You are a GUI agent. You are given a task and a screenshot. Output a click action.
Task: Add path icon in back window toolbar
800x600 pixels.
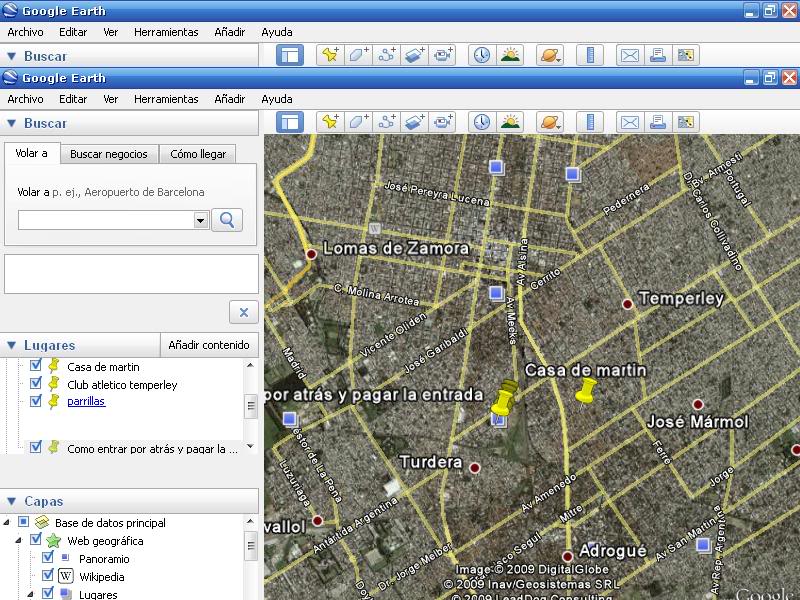point(386,55)
